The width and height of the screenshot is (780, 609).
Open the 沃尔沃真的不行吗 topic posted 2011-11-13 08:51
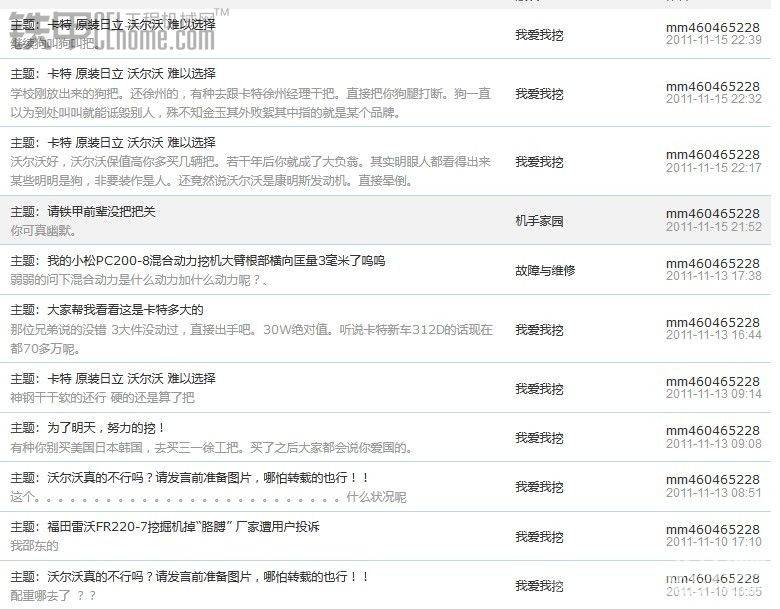tap(208, 478)
